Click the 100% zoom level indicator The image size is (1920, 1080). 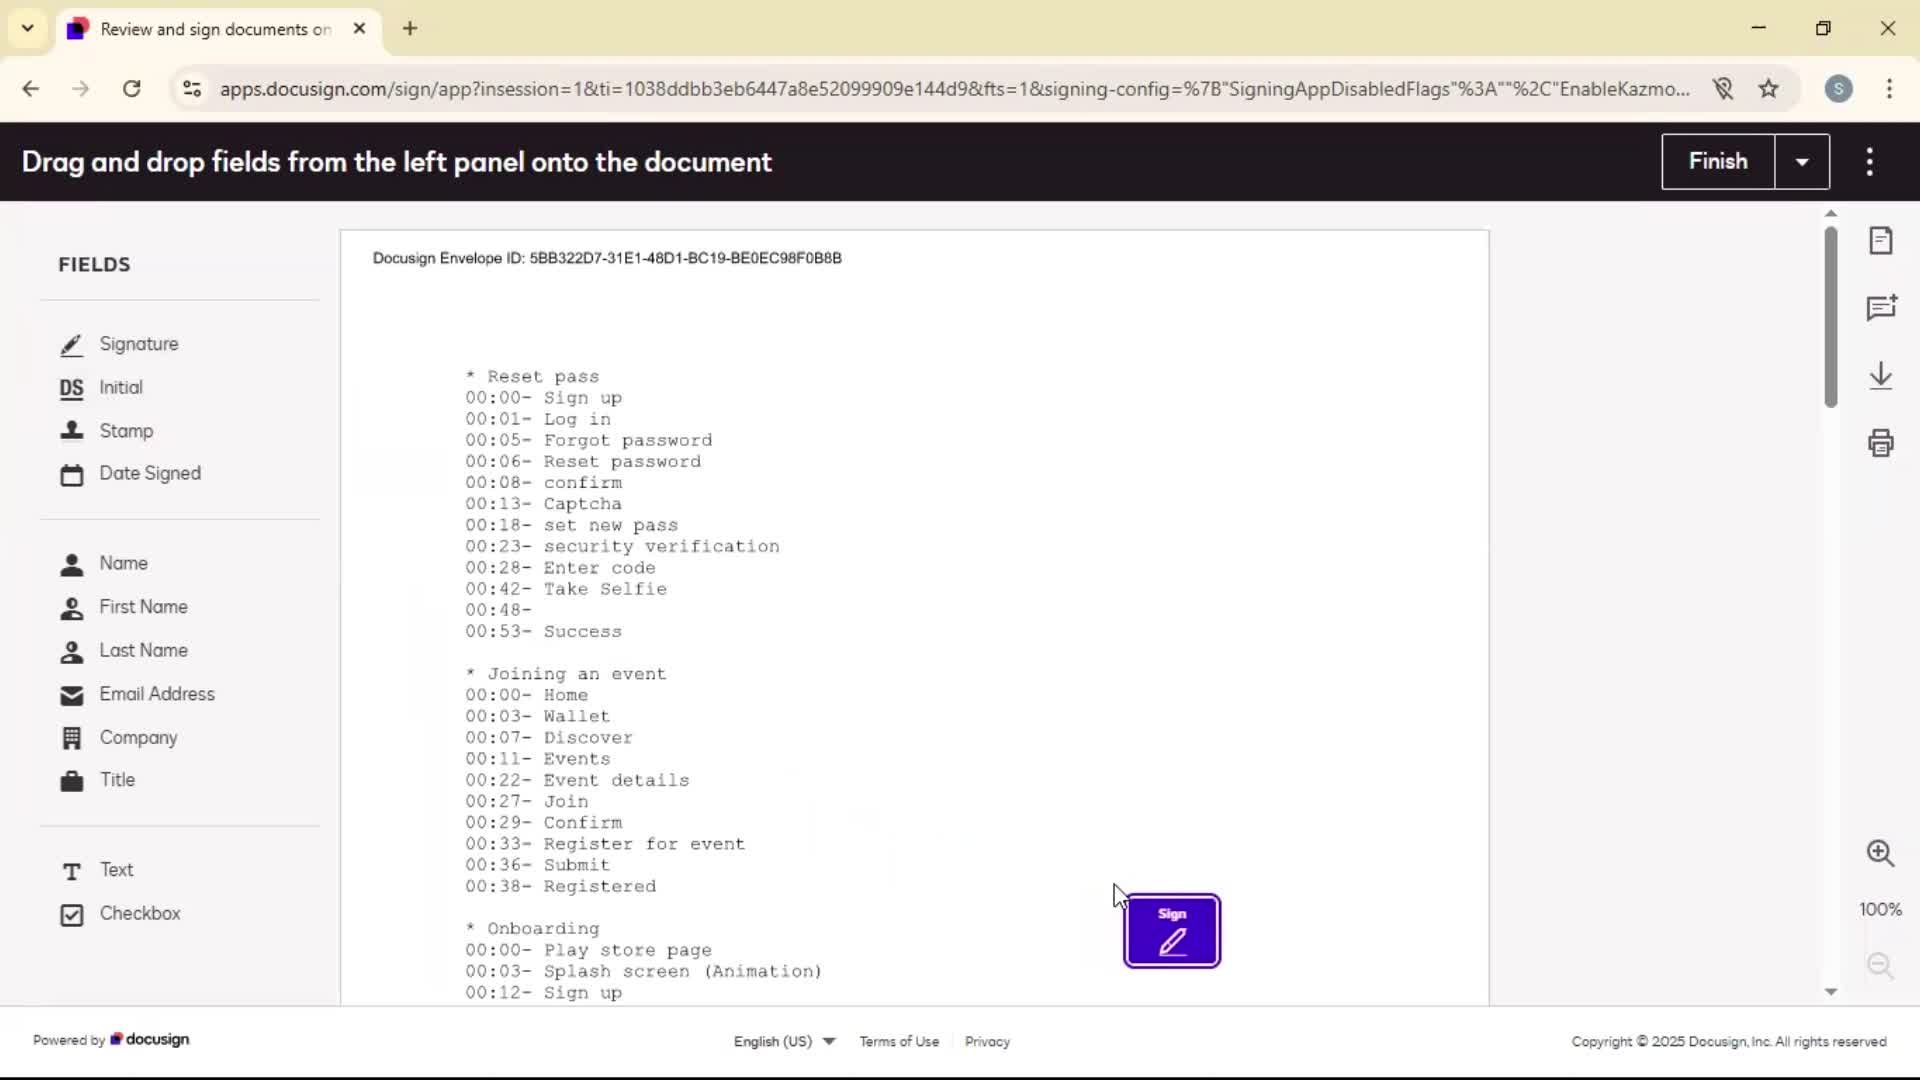point(1880,909)
